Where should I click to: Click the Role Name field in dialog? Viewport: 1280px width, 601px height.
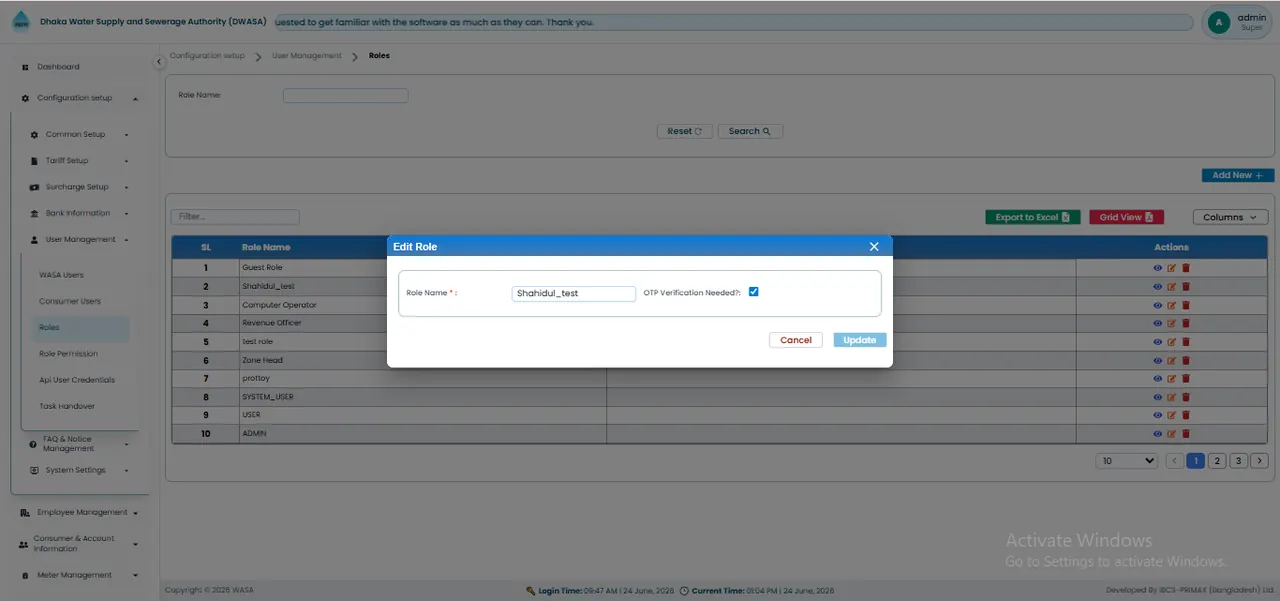(x=574, y=293)
